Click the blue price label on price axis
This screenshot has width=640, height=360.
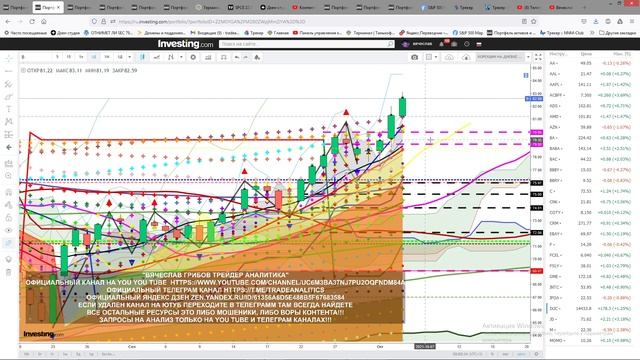[x=534, y=99]
